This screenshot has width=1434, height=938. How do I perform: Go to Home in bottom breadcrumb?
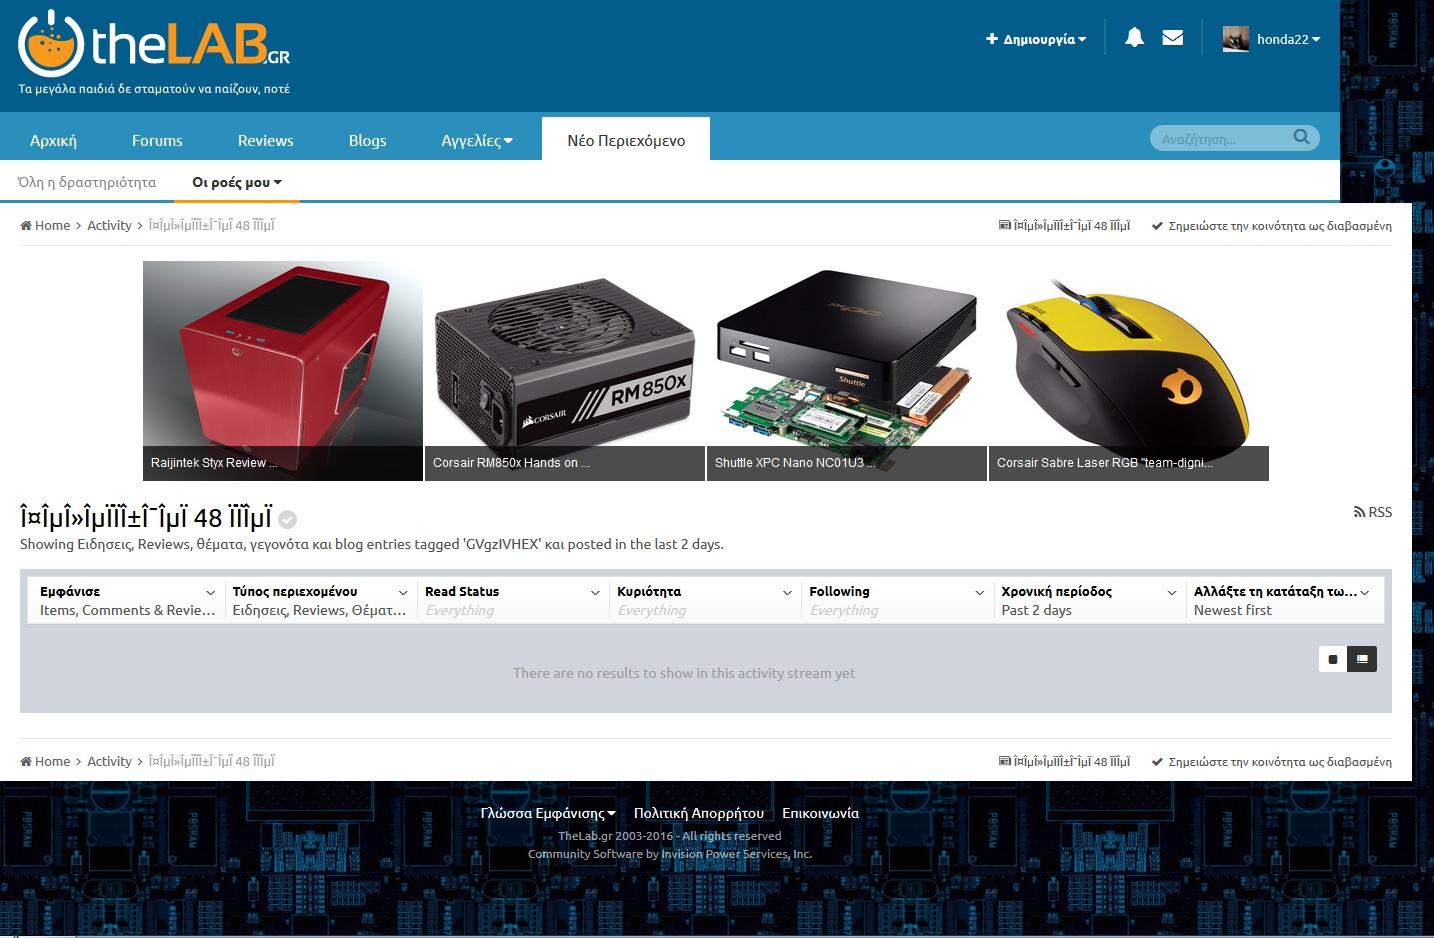[46, 762]
